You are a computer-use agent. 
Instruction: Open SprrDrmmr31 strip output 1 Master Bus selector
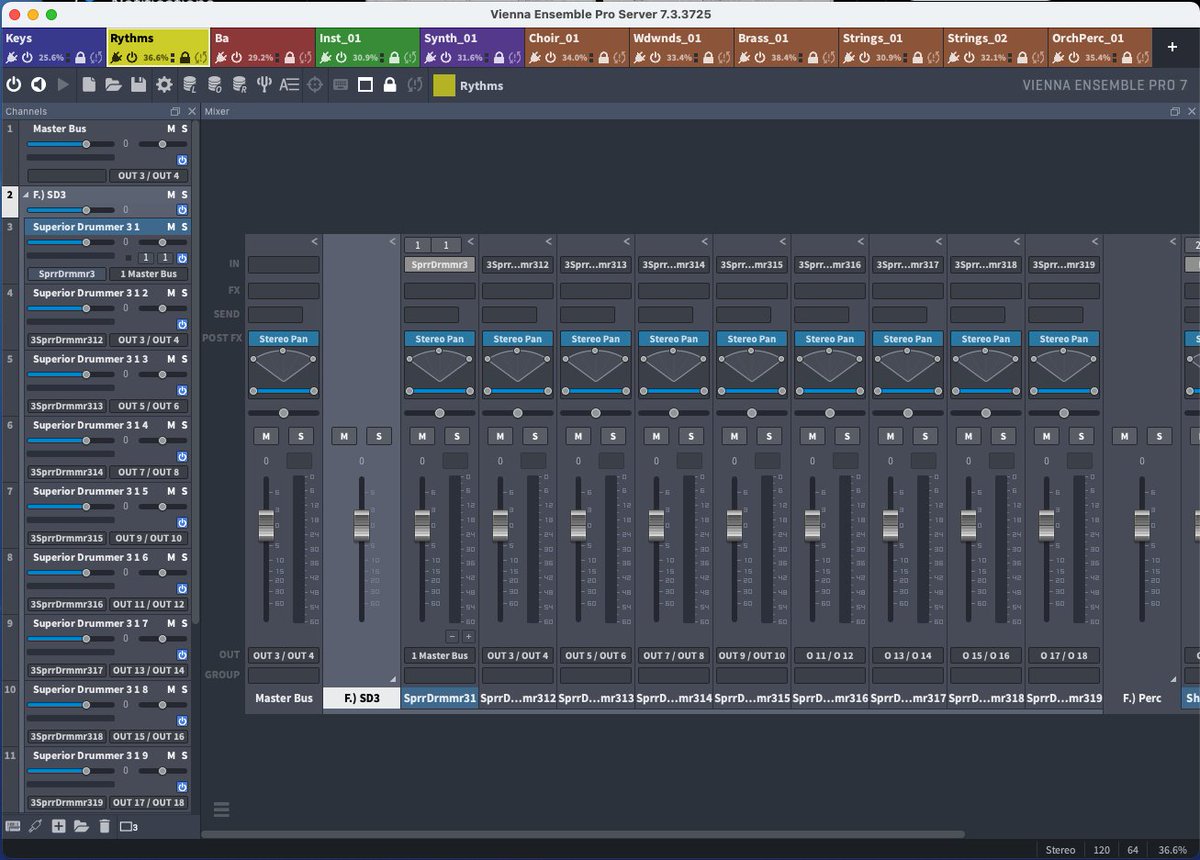[x=440, y=655]
